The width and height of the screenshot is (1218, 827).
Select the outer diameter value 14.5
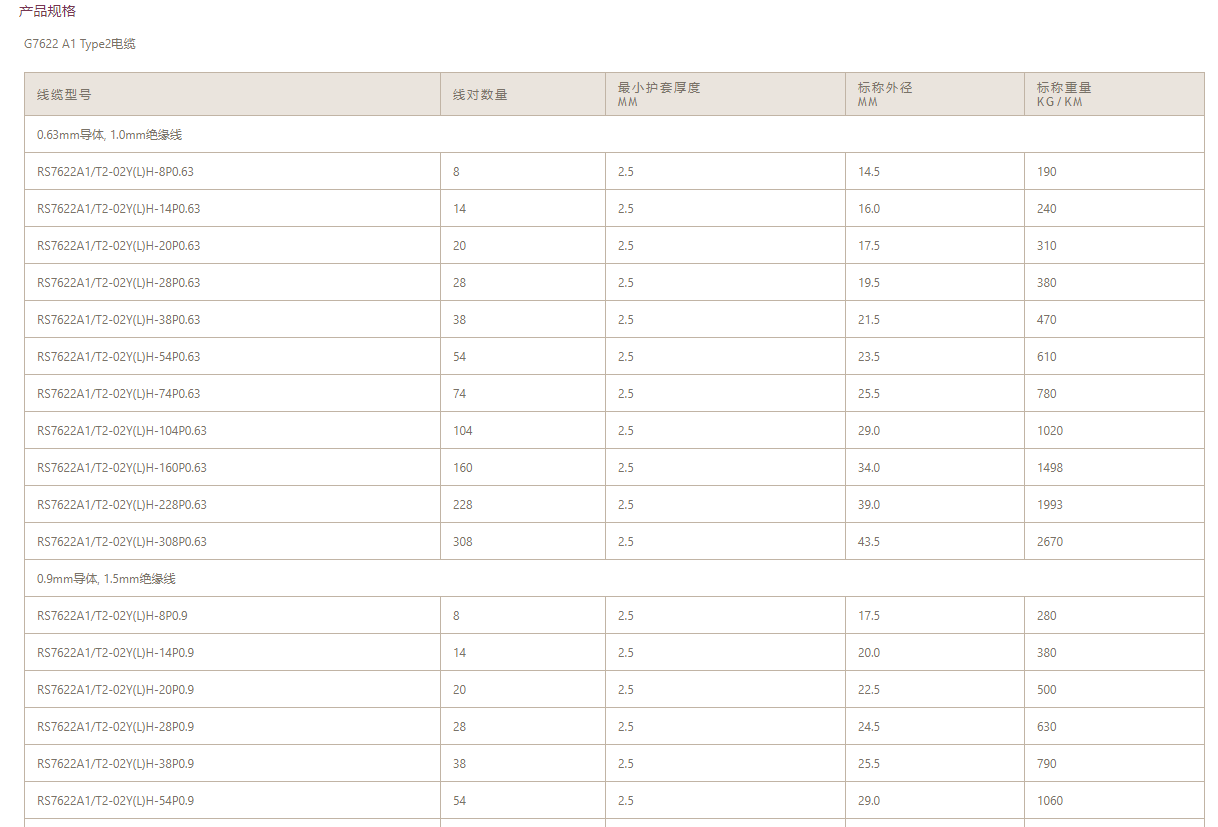pos(869,172)
